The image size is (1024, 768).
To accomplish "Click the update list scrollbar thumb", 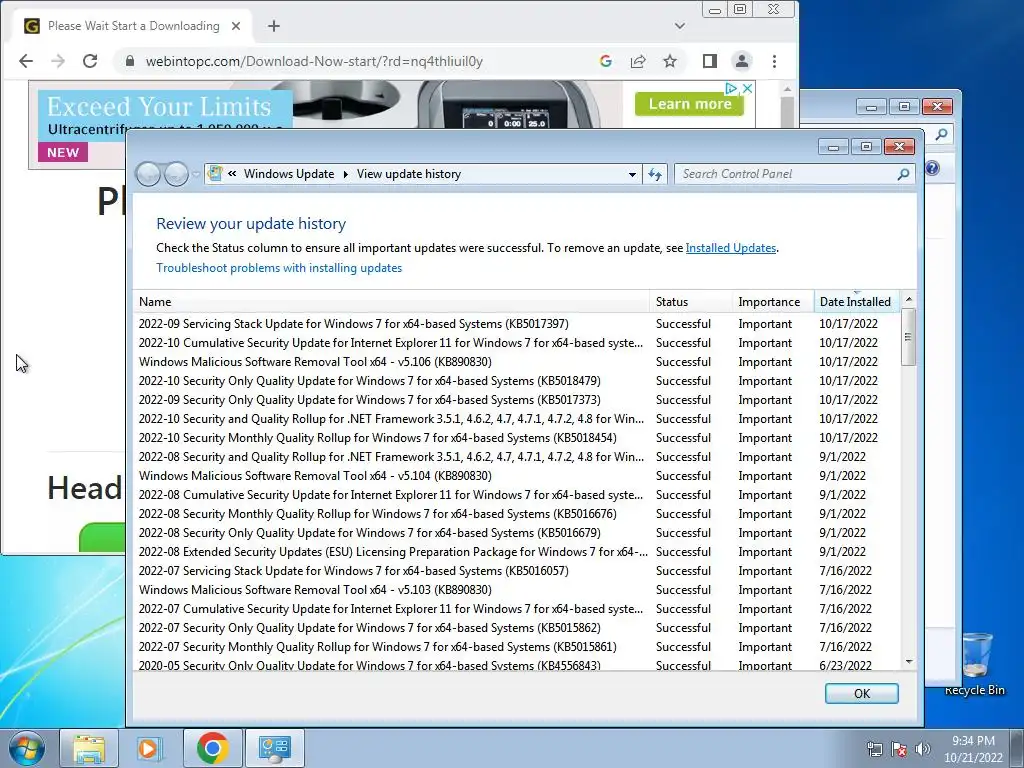I will point(908,337).
